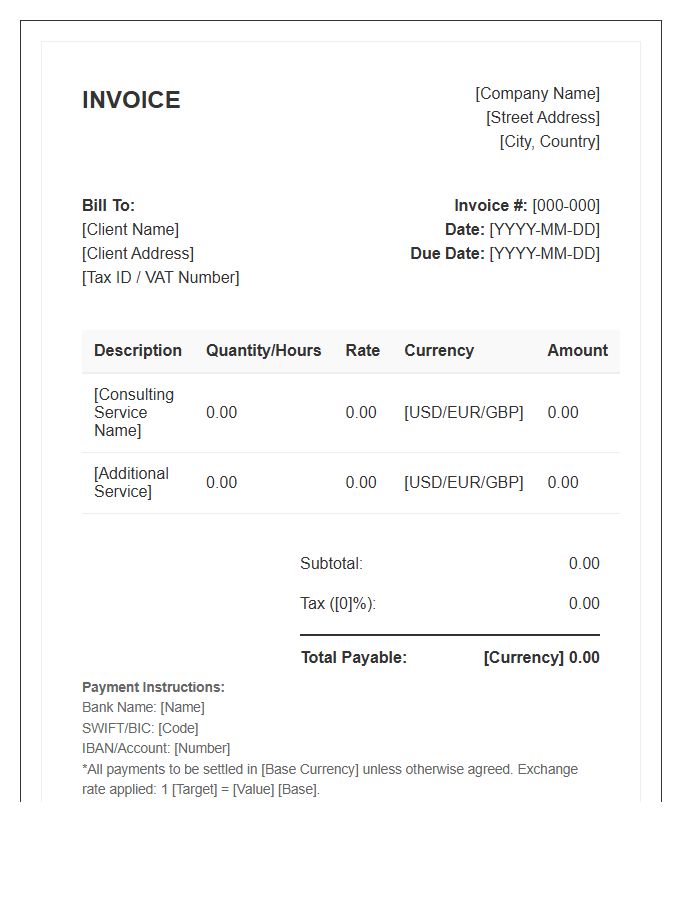This screenshot has height=900, width=700.
Task: Click the INVOICE heading
Action: pyautogui.click(x=131, y=100)
